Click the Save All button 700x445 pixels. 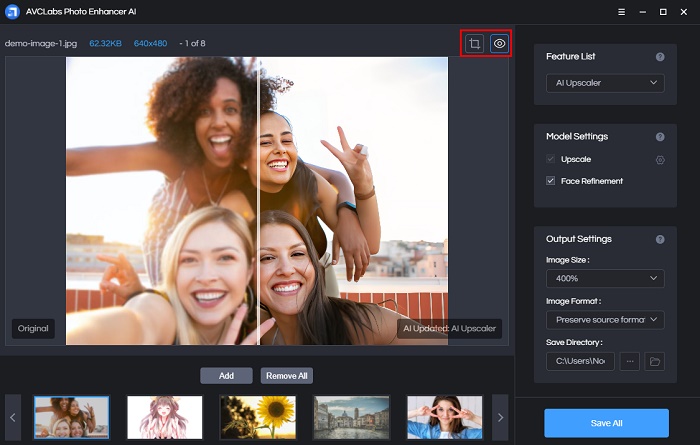coord(606,423)
